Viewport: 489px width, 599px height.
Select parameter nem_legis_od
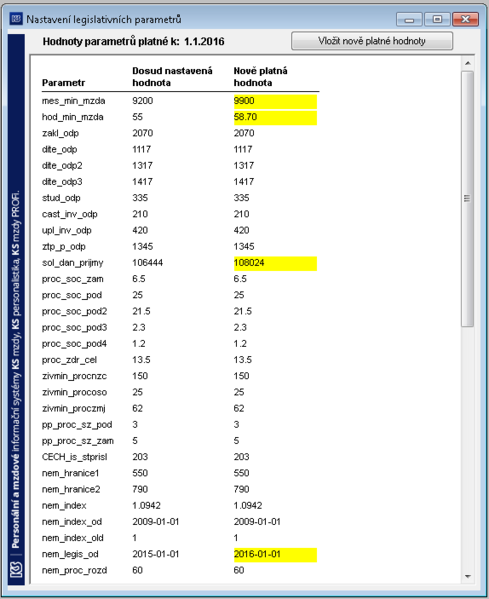click(x=70, y=554)
